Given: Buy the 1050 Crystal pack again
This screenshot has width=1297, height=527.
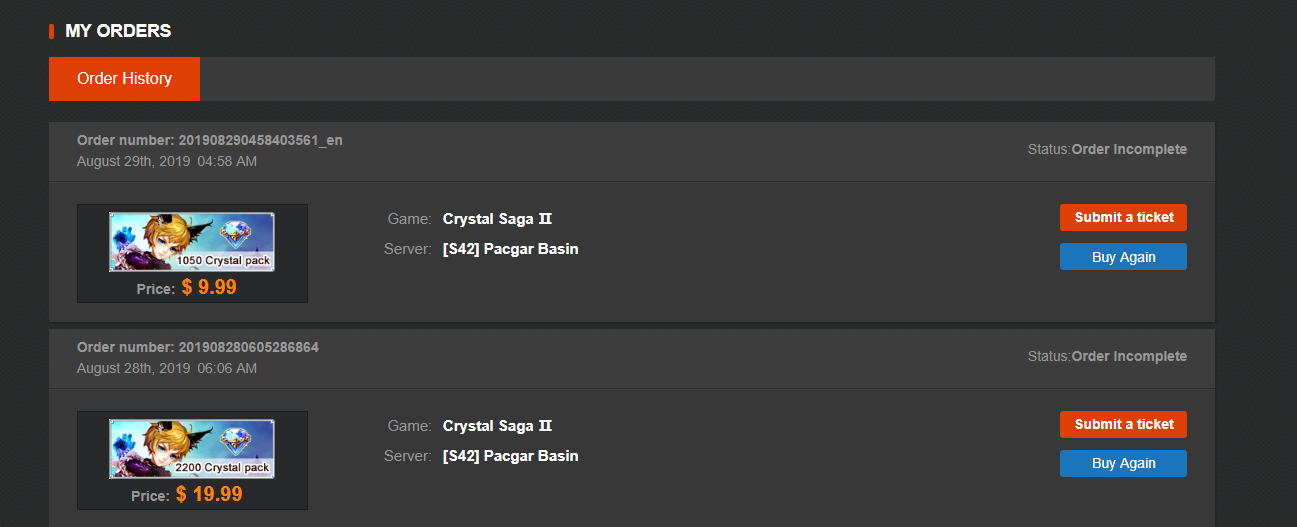Looking at the screenshot, I should click(x=1123, y=257).
